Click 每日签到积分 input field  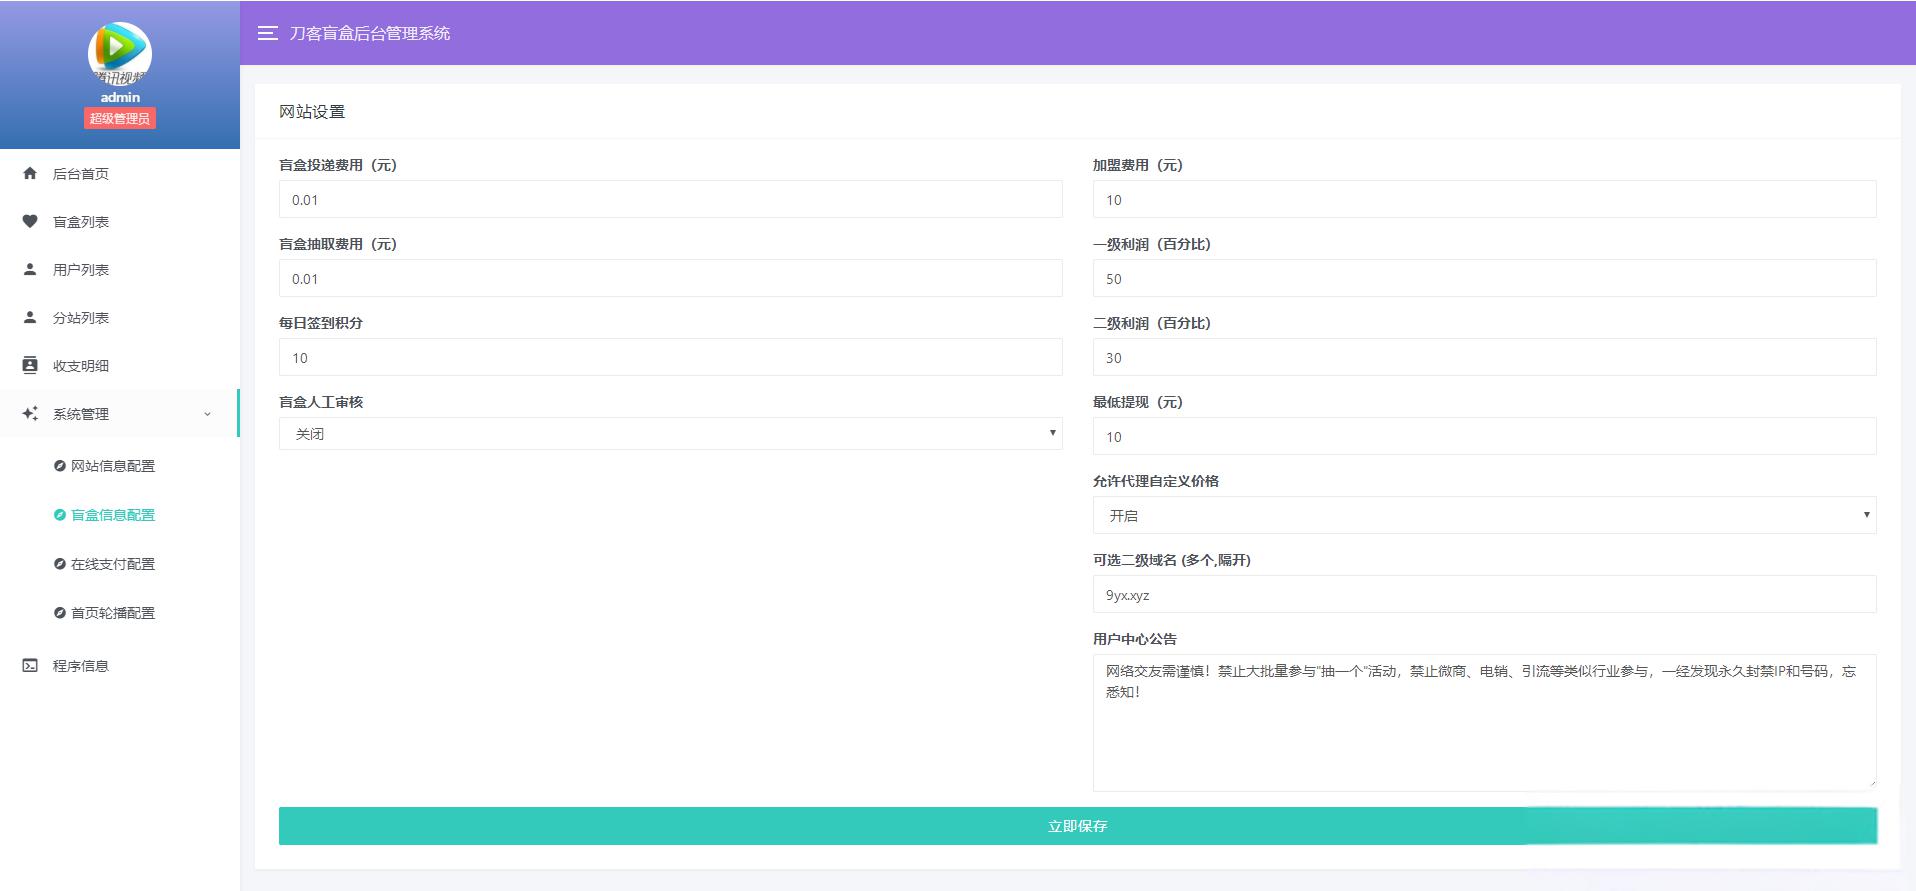670,357
